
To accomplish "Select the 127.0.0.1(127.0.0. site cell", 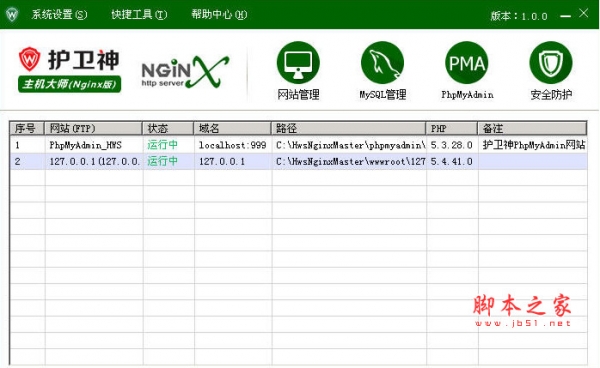I will [94, 161].
